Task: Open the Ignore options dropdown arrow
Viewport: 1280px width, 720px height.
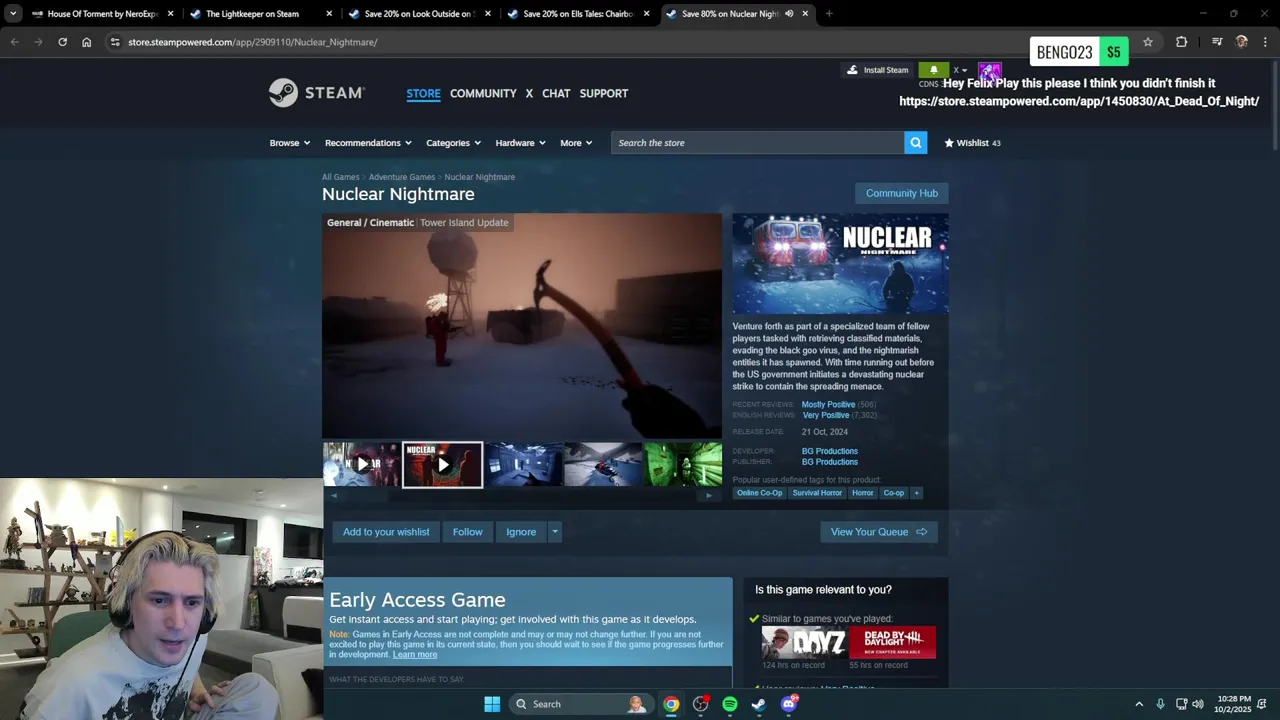Action: 554,532
